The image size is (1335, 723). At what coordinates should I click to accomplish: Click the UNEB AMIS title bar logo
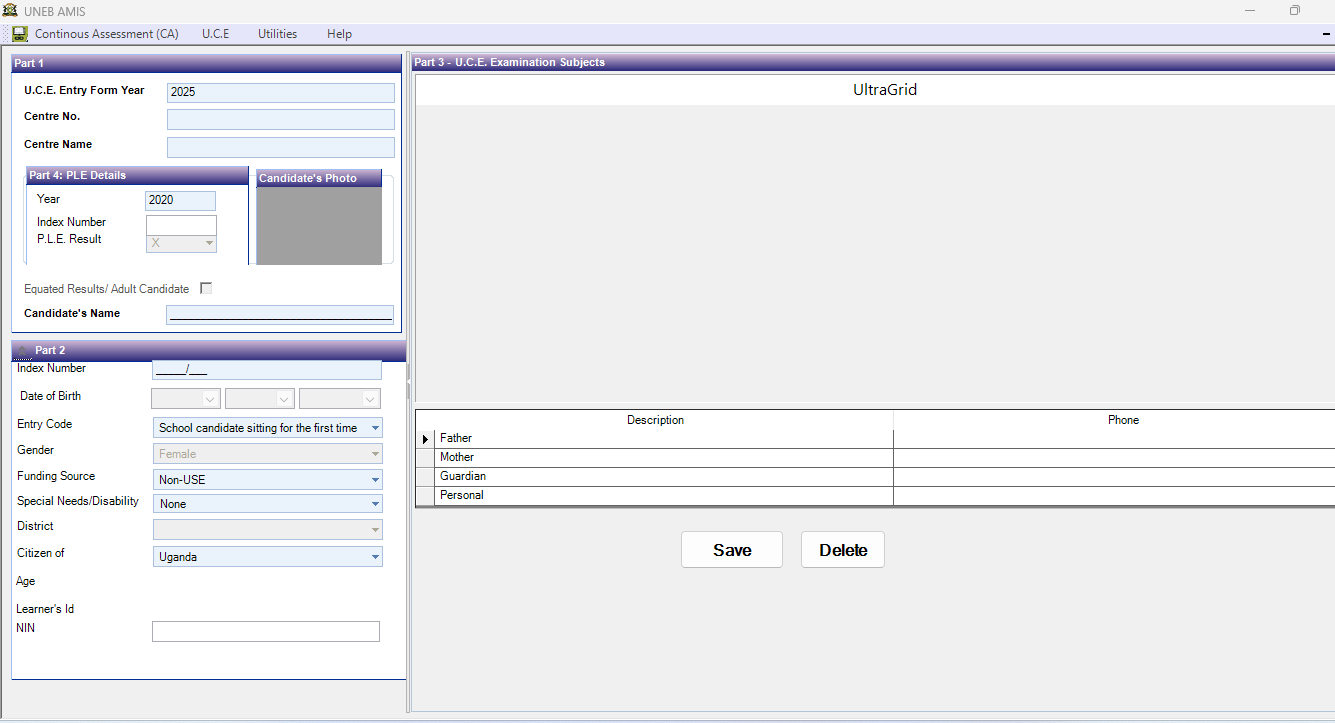pos(11,11)
